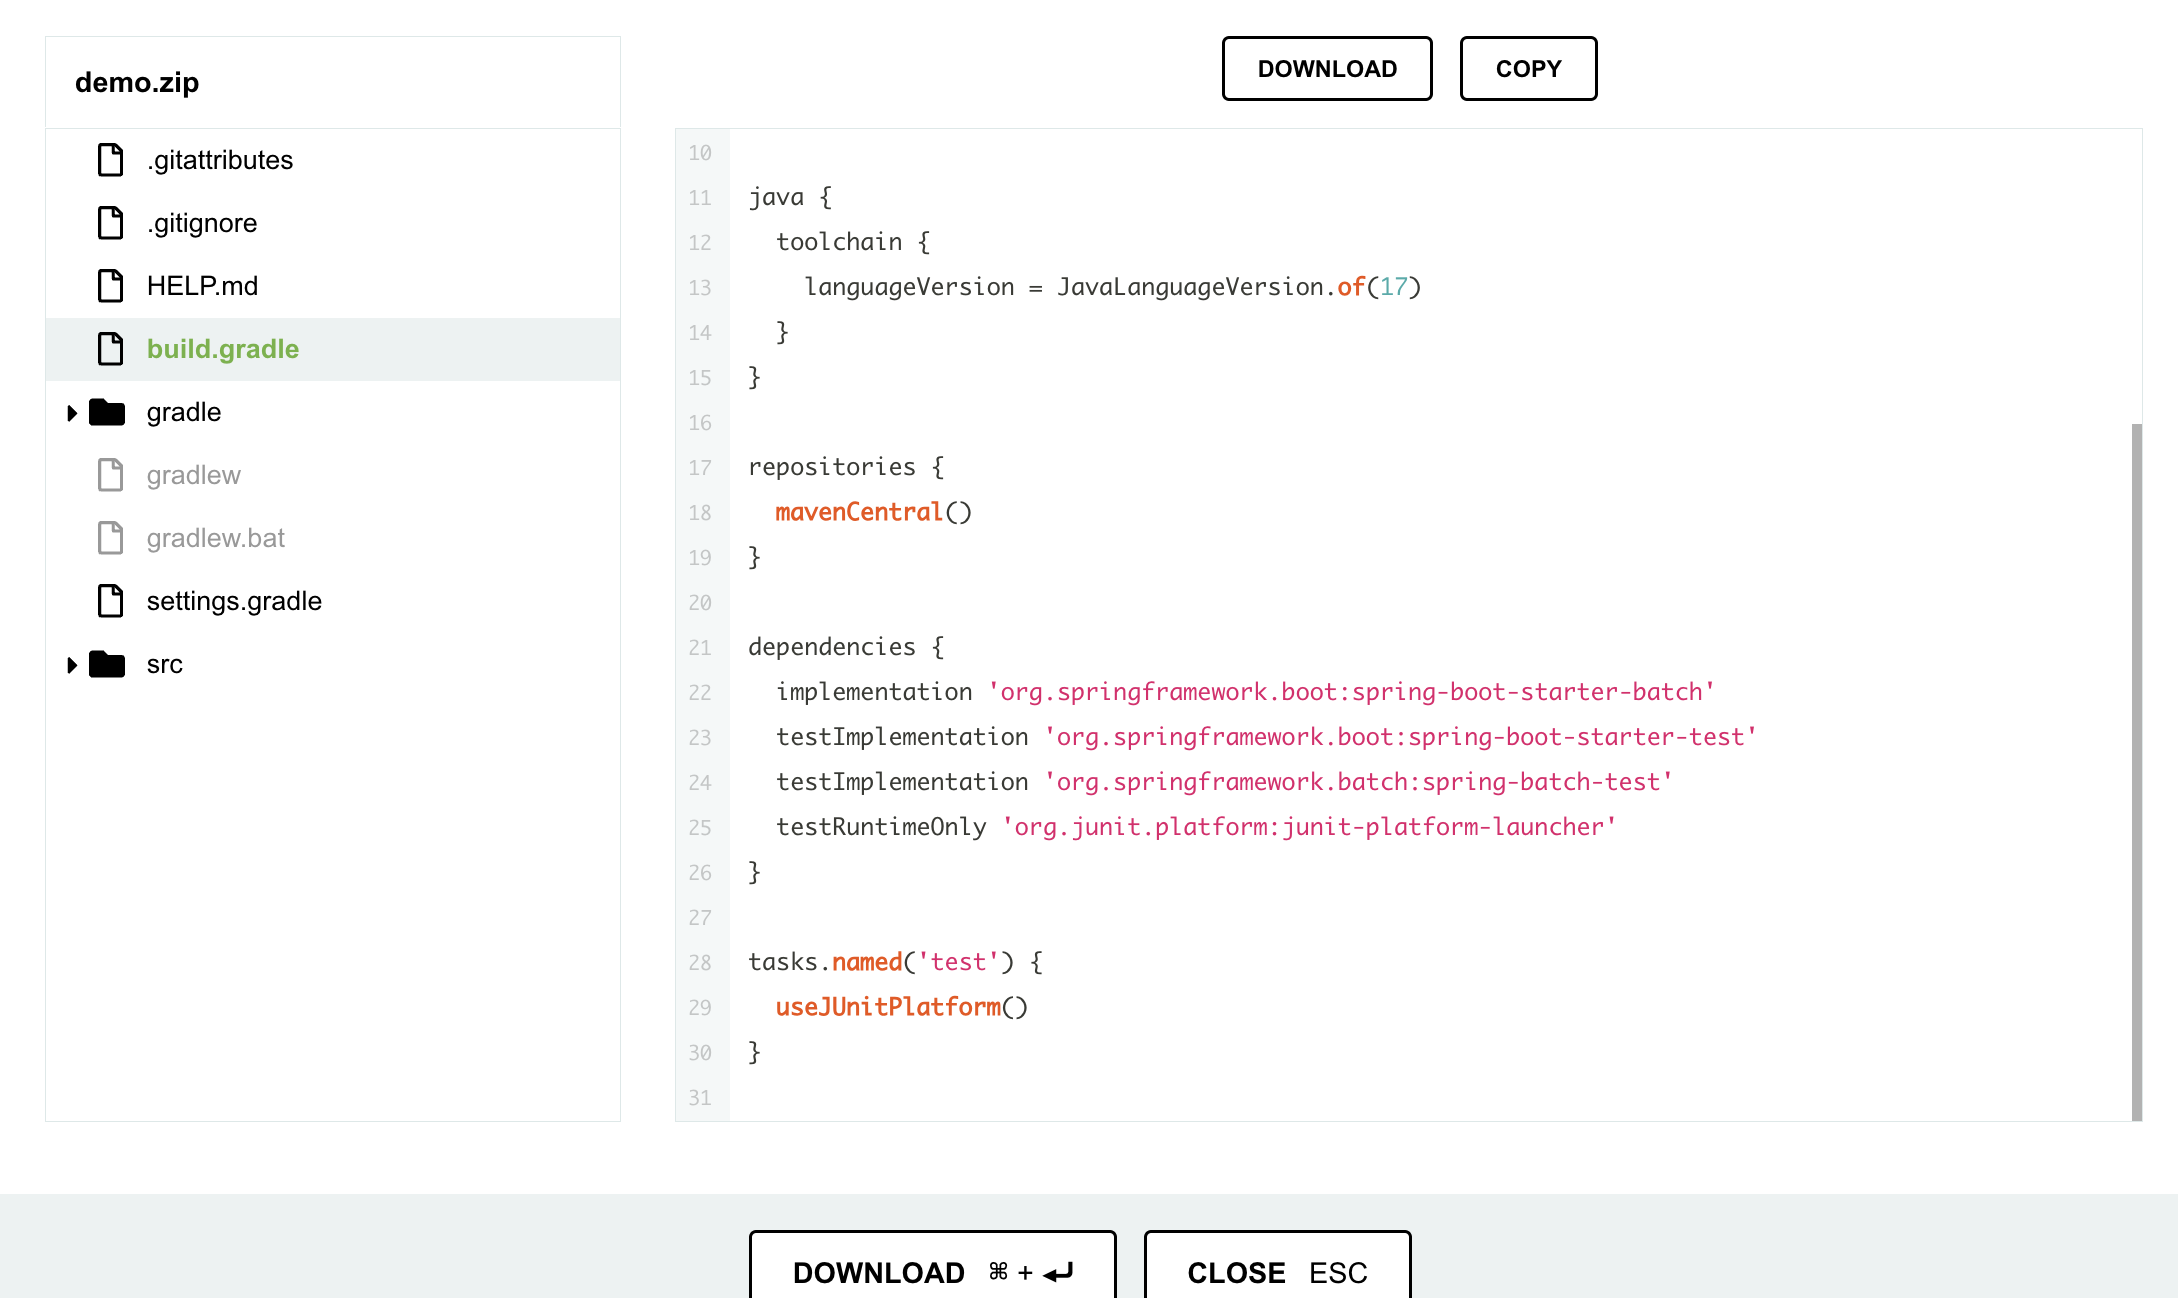
Task: Expand the gradle folder arrow
Action: point(71,413)
